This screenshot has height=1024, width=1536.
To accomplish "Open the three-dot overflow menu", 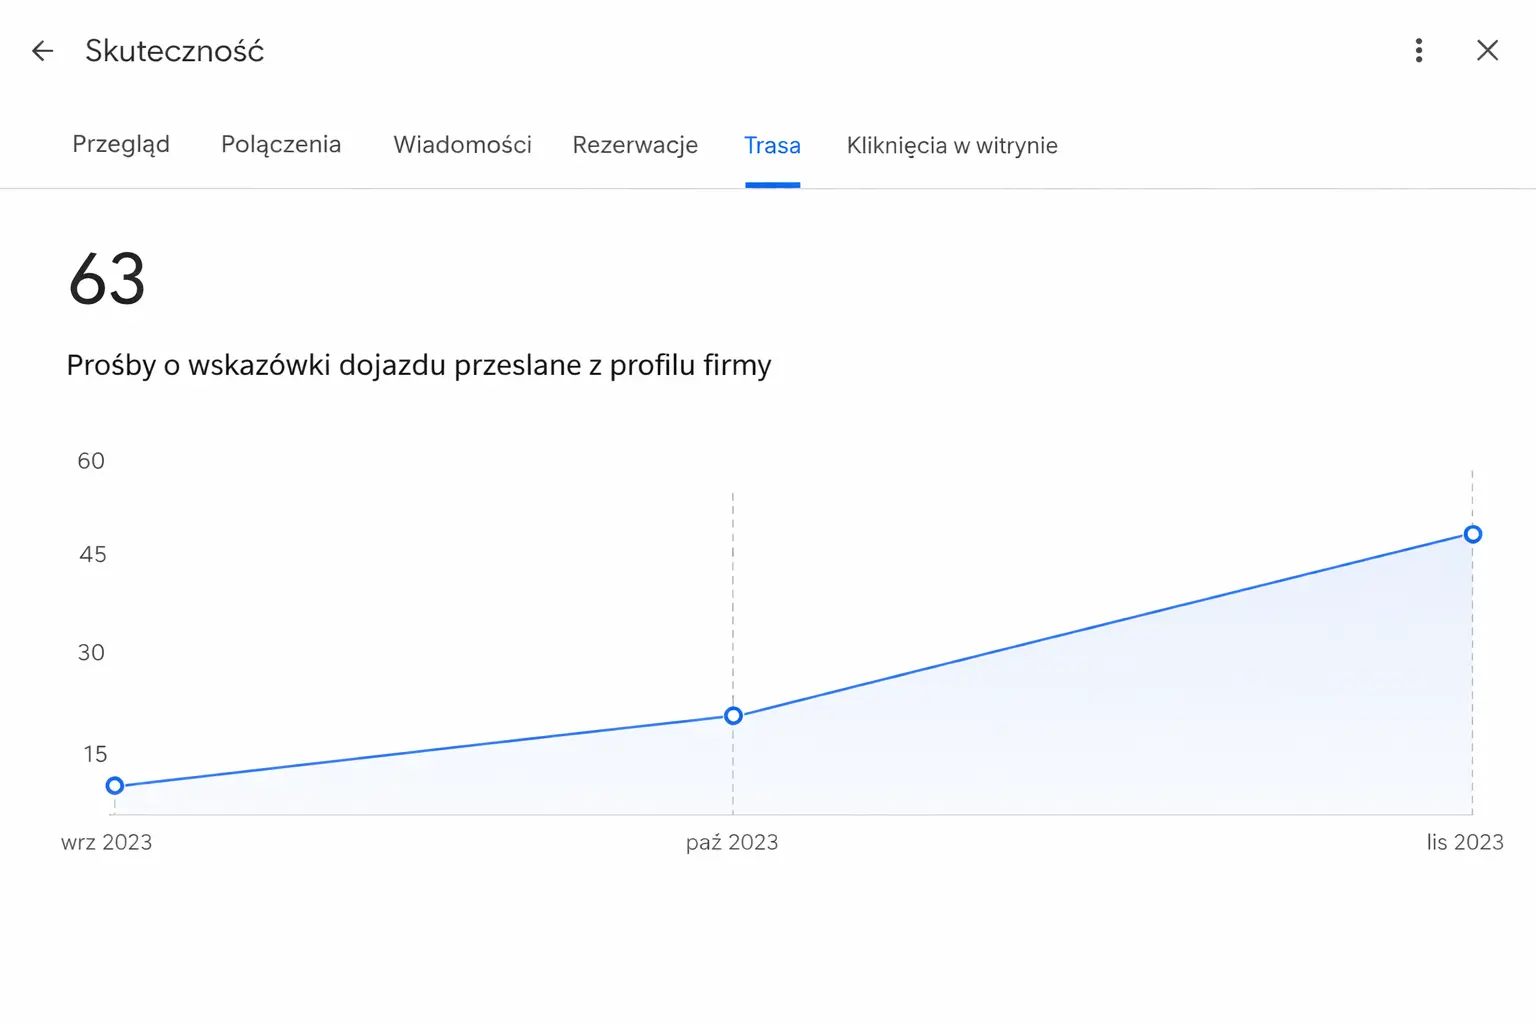I will tap(1418, 50).
